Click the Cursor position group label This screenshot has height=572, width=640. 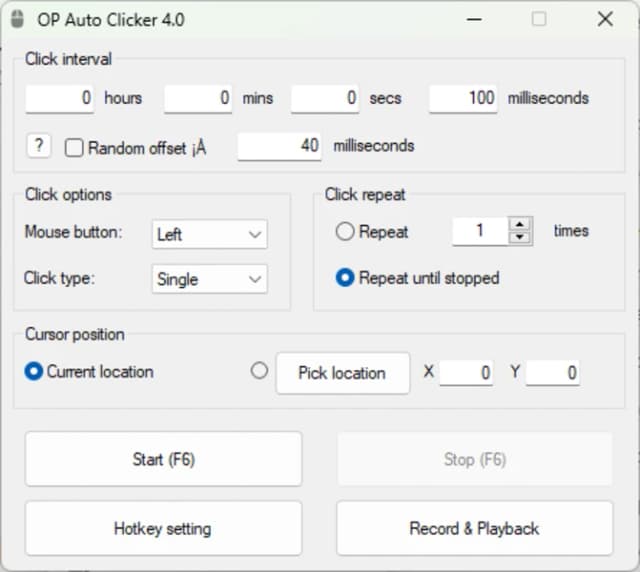click(75, 334)
